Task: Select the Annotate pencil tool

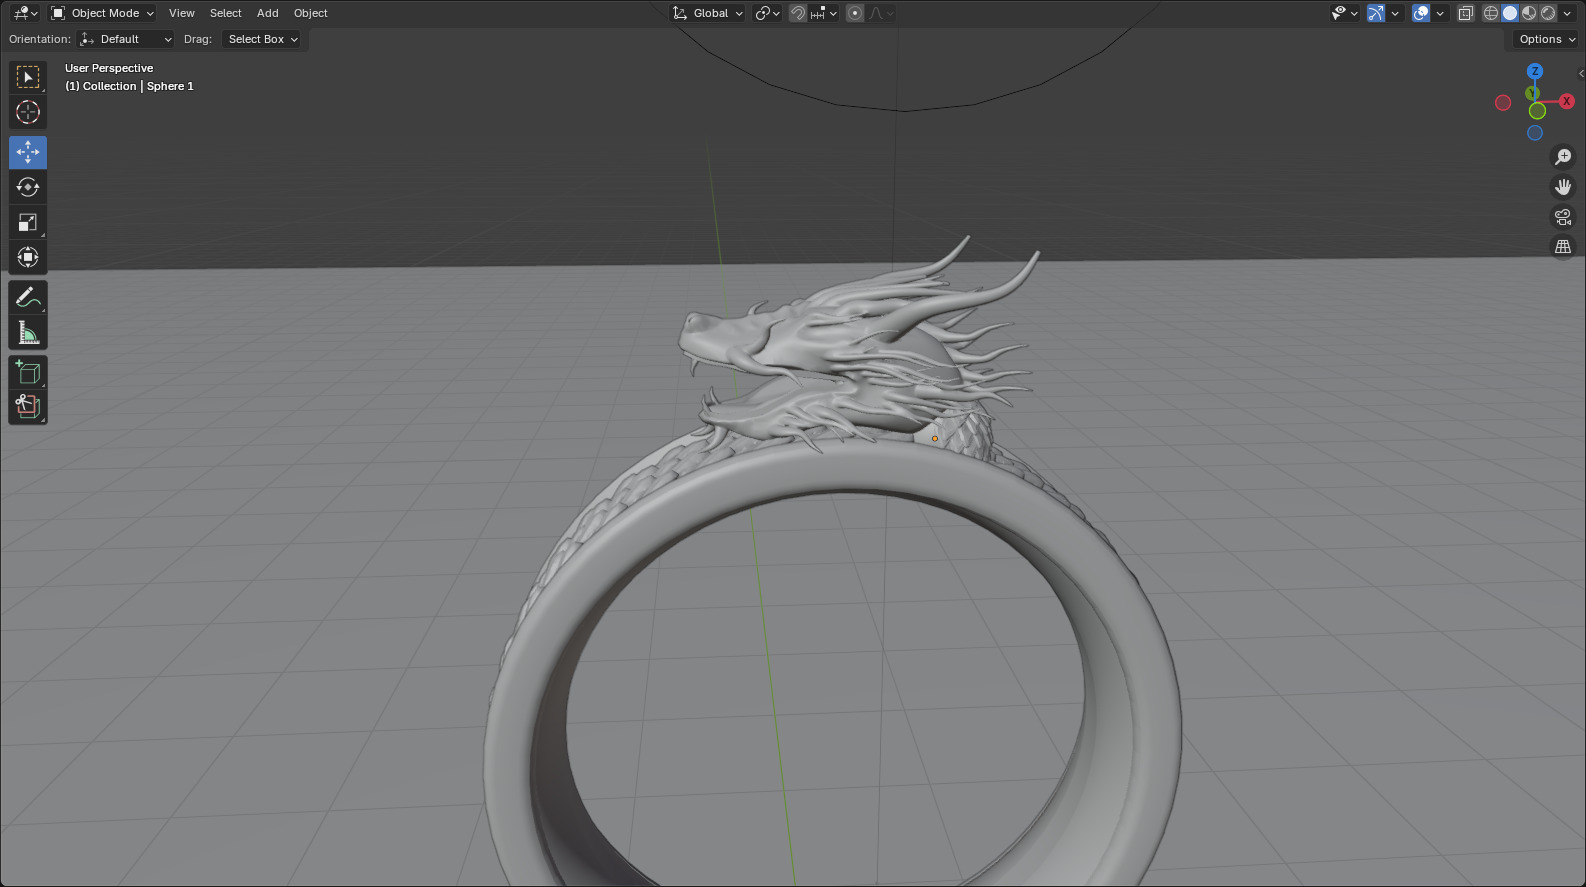Action: pos(28,297)
